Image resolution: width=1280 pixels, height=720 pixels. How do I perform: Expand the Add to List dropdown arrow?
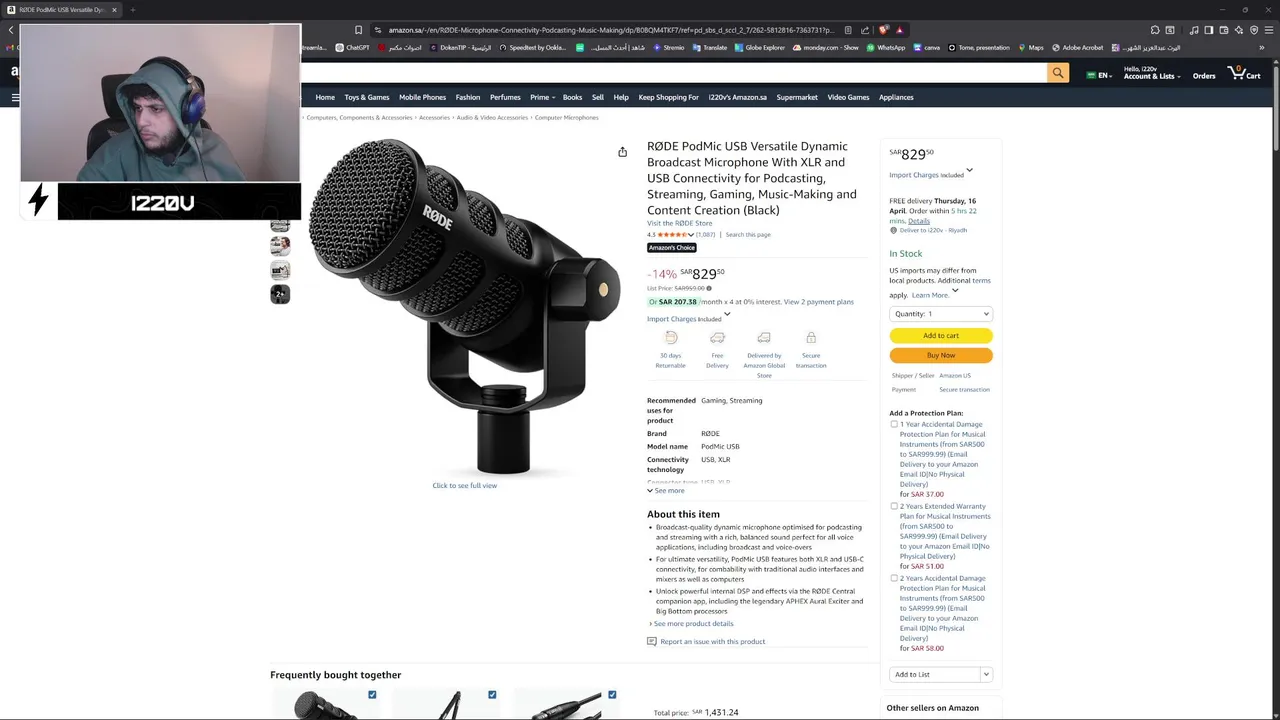point(986,674)
